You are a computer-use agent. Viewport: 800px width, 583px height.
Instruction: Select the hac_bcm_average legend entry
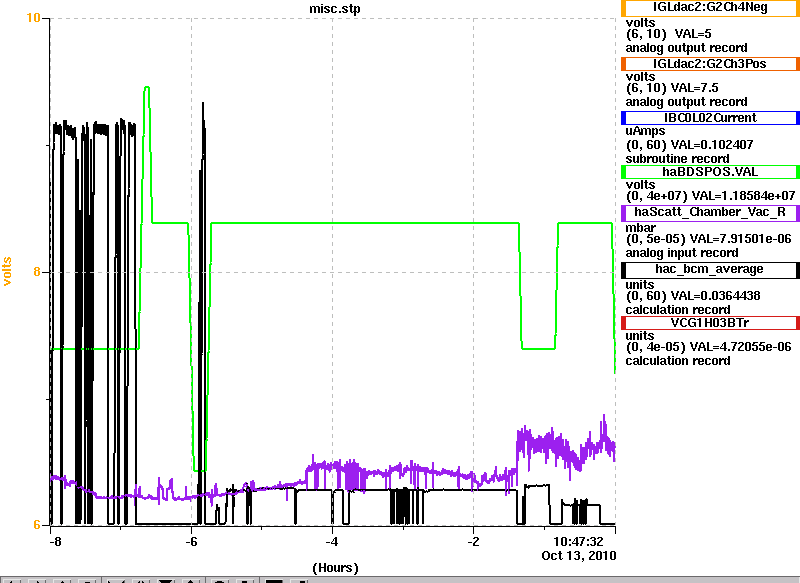(x=710, y=270)
